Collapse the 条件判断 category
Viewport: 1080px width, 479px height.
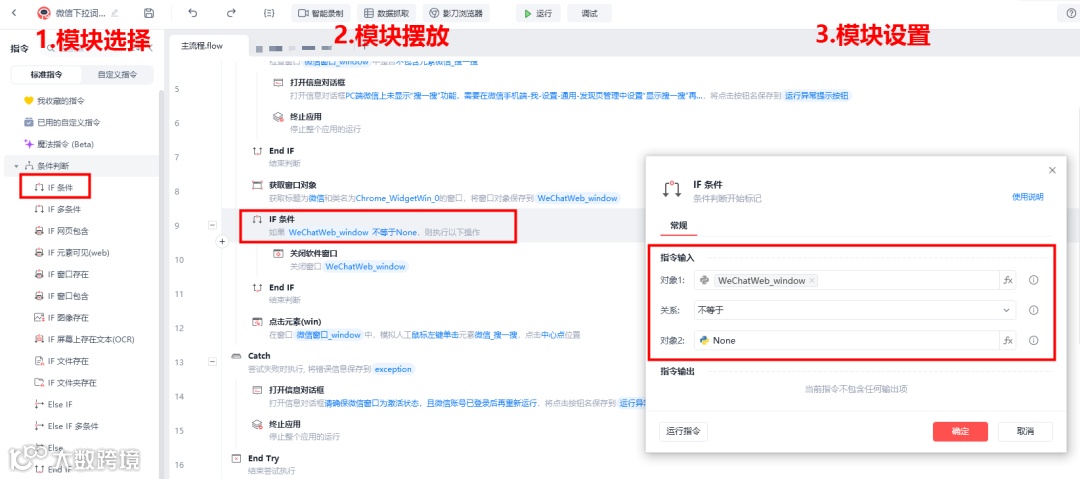pyautogui.click(x=17, y=166)
